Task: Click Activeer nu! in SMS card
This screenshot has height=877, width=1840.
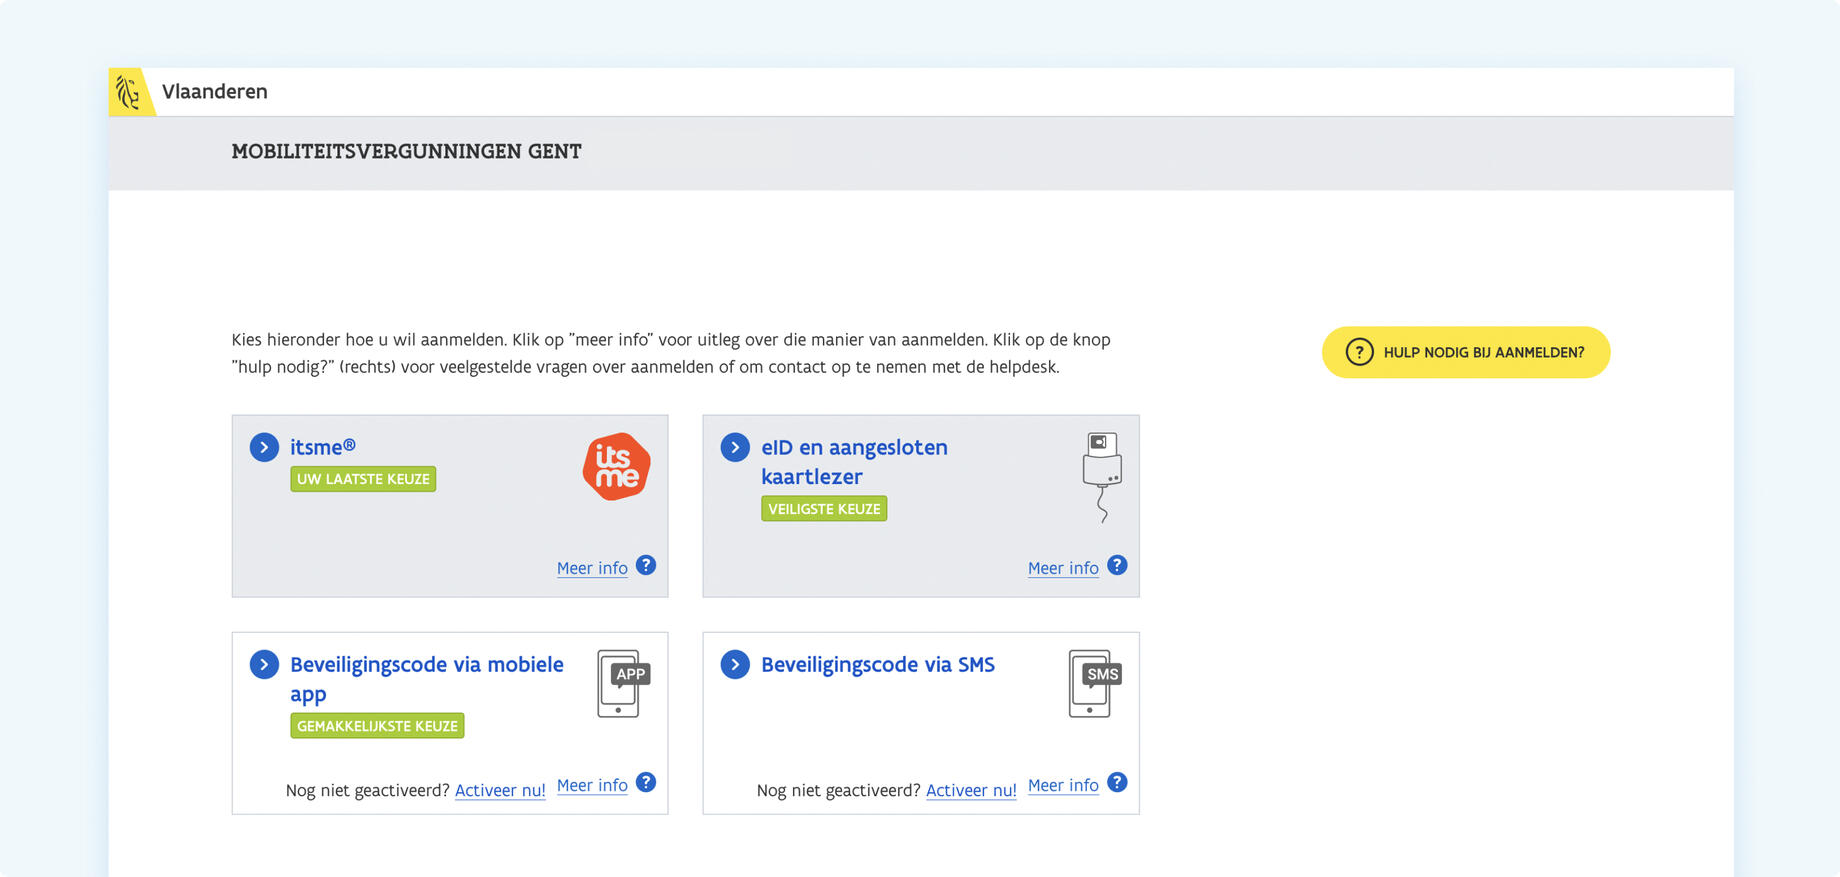Action: (971, 790)
